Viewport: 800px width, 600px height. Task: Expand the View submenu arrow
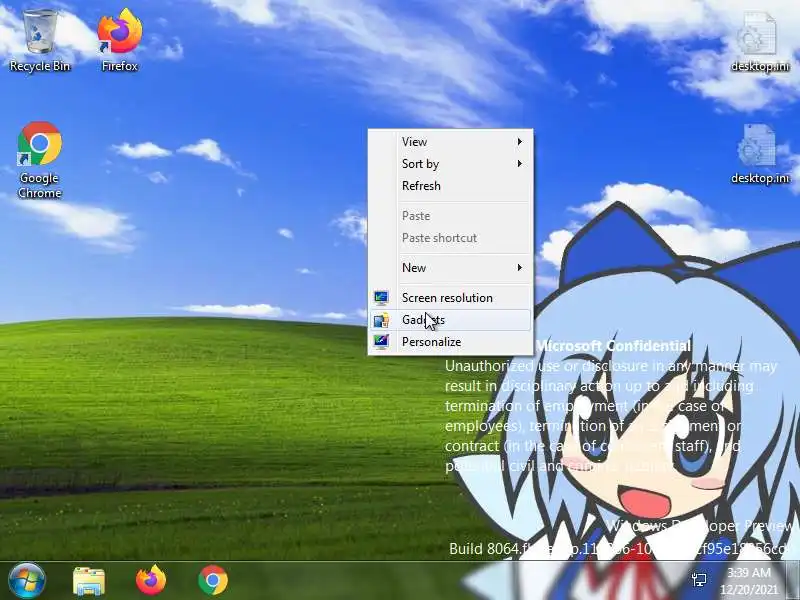519,141
